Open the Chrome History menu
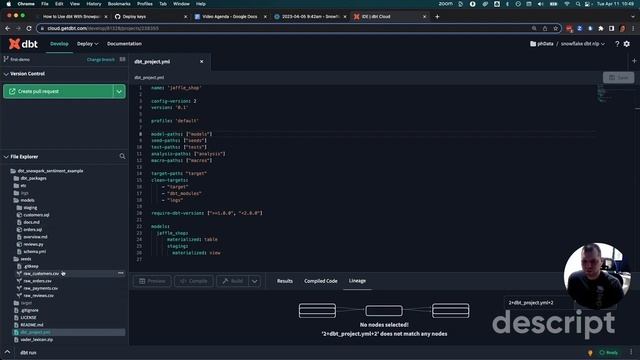 [93, 4]
